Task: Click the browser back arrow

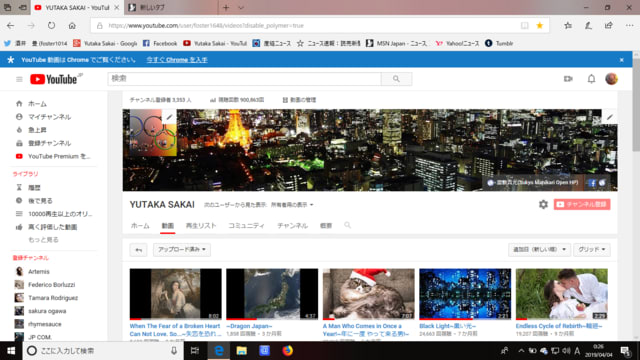Action: pos(11,25)
